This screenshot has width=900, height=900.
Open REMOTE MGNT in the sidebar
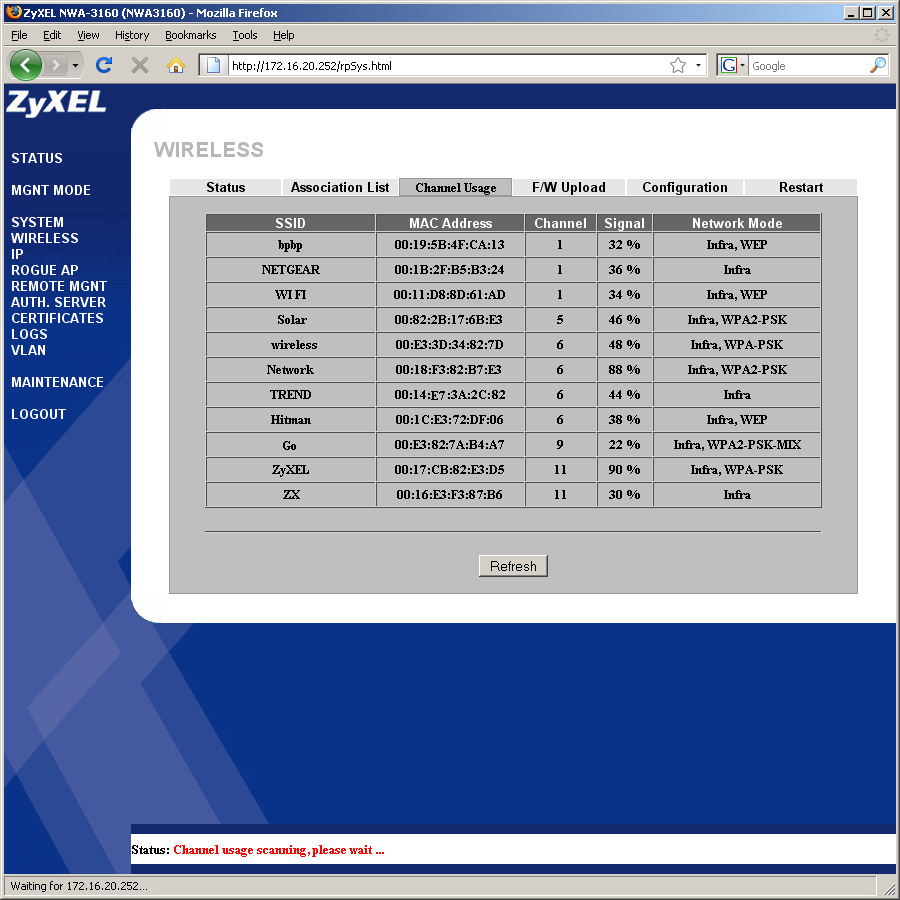pyautogui.click(x=59, y=286)
